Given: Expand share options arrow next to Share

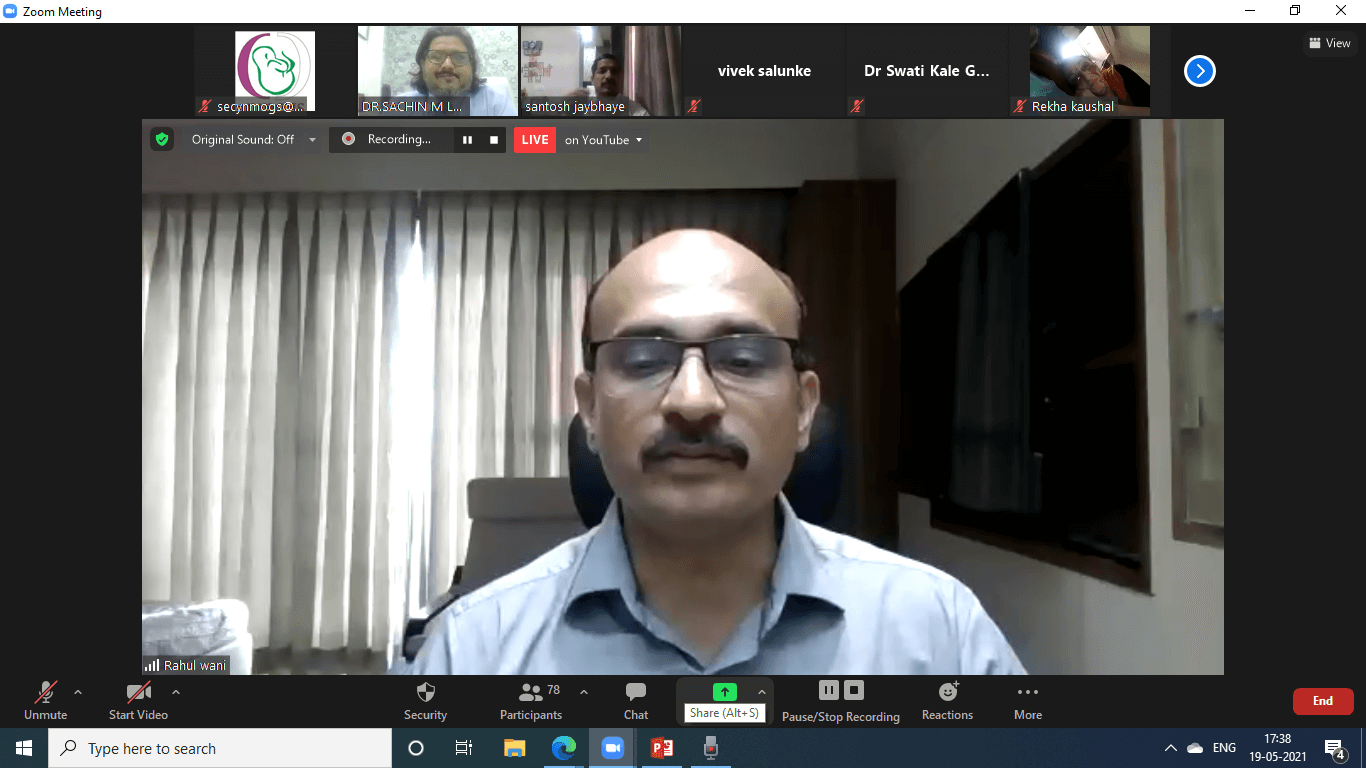Looking at the screenshot, I should tap(761, 692).
